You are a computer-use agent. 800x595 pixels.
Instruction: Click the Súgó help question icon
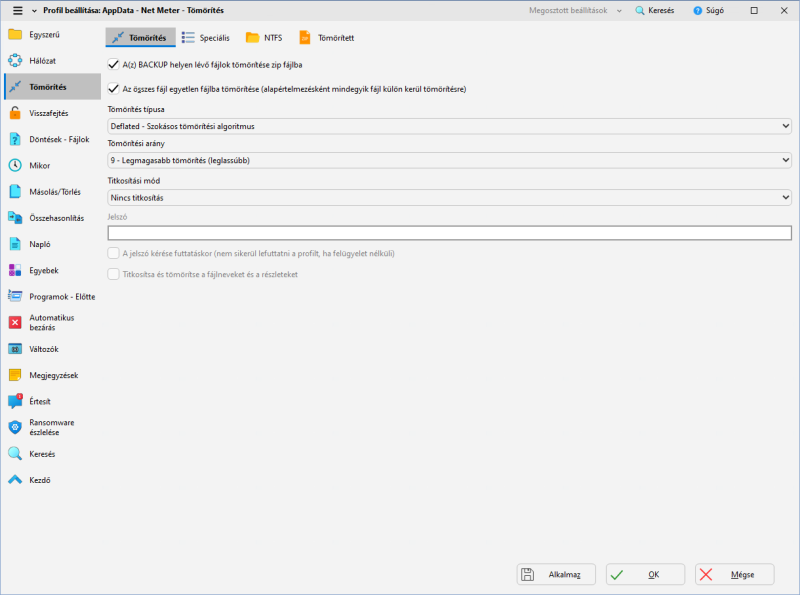(697, 10)
